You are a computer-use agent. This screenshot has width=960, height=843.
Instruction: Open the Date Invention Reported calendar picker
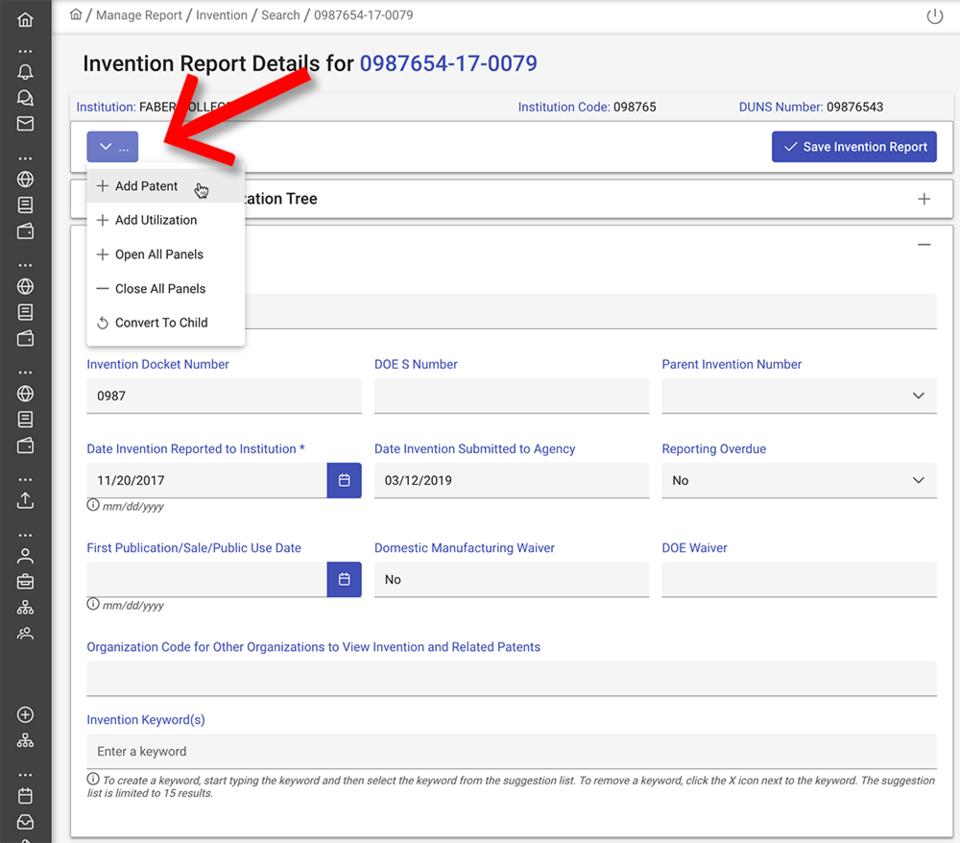(344, 480)
